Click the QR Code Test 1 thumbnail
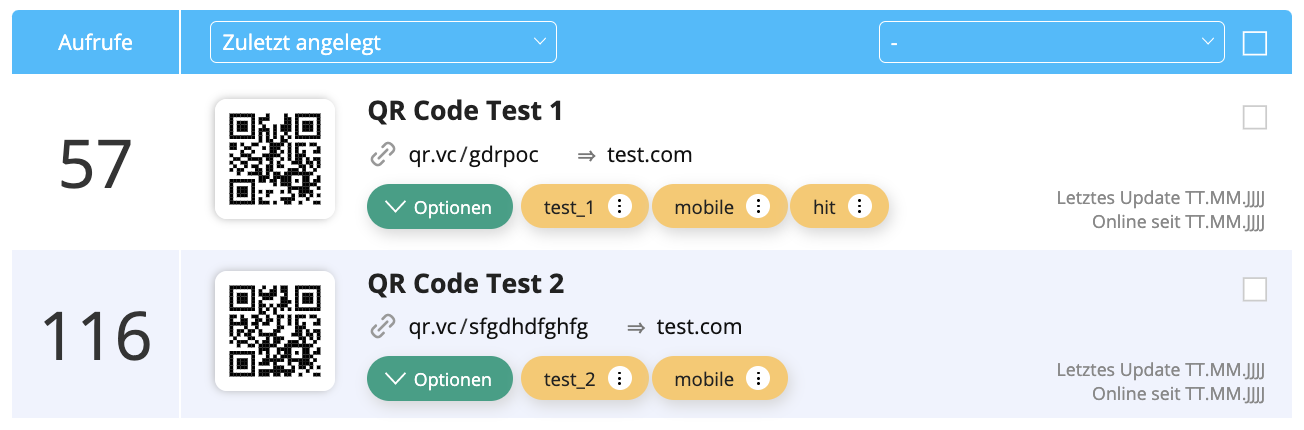This screenshot has width=1304, height=430. coord(275,158)
